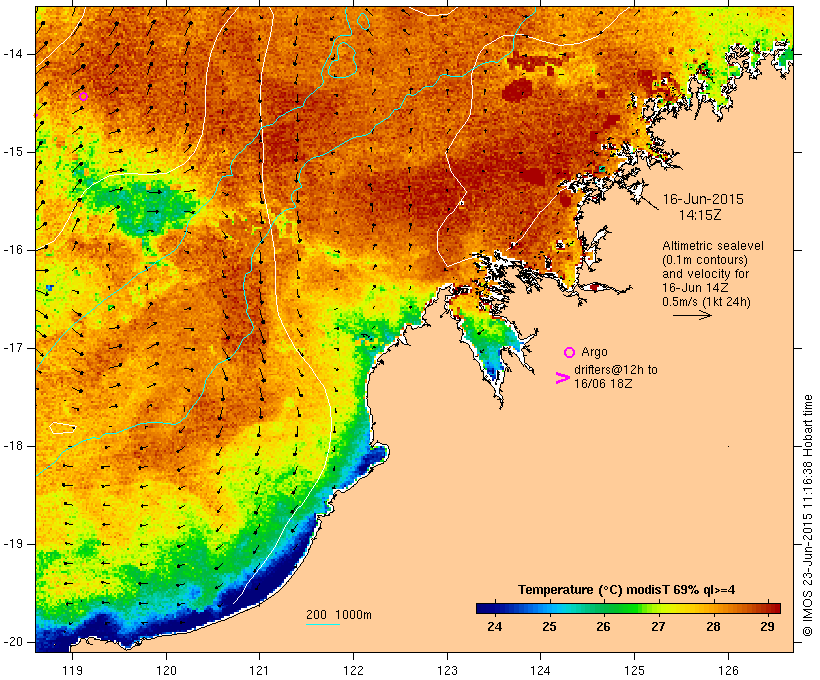Image resolution: width=820 pixels, height=680 pixels.
Task: Click the latitude axis label "-17"
Action: pyautogui.click(x=13, y=348)
